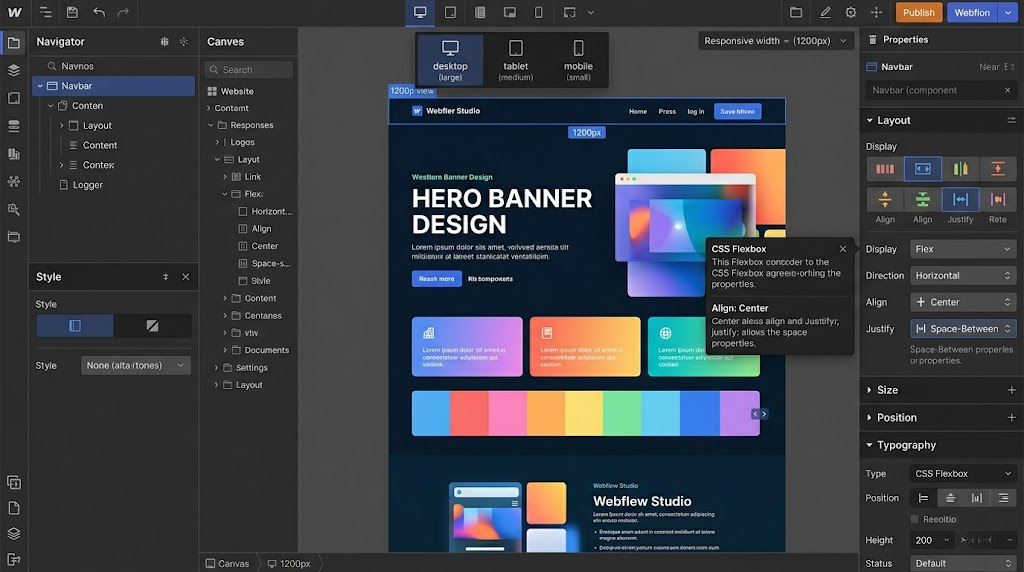The height and width of the screenshot is (572, 1024).
Task: Select the first display block icon in Layout
Action: [x=885, y=169]
